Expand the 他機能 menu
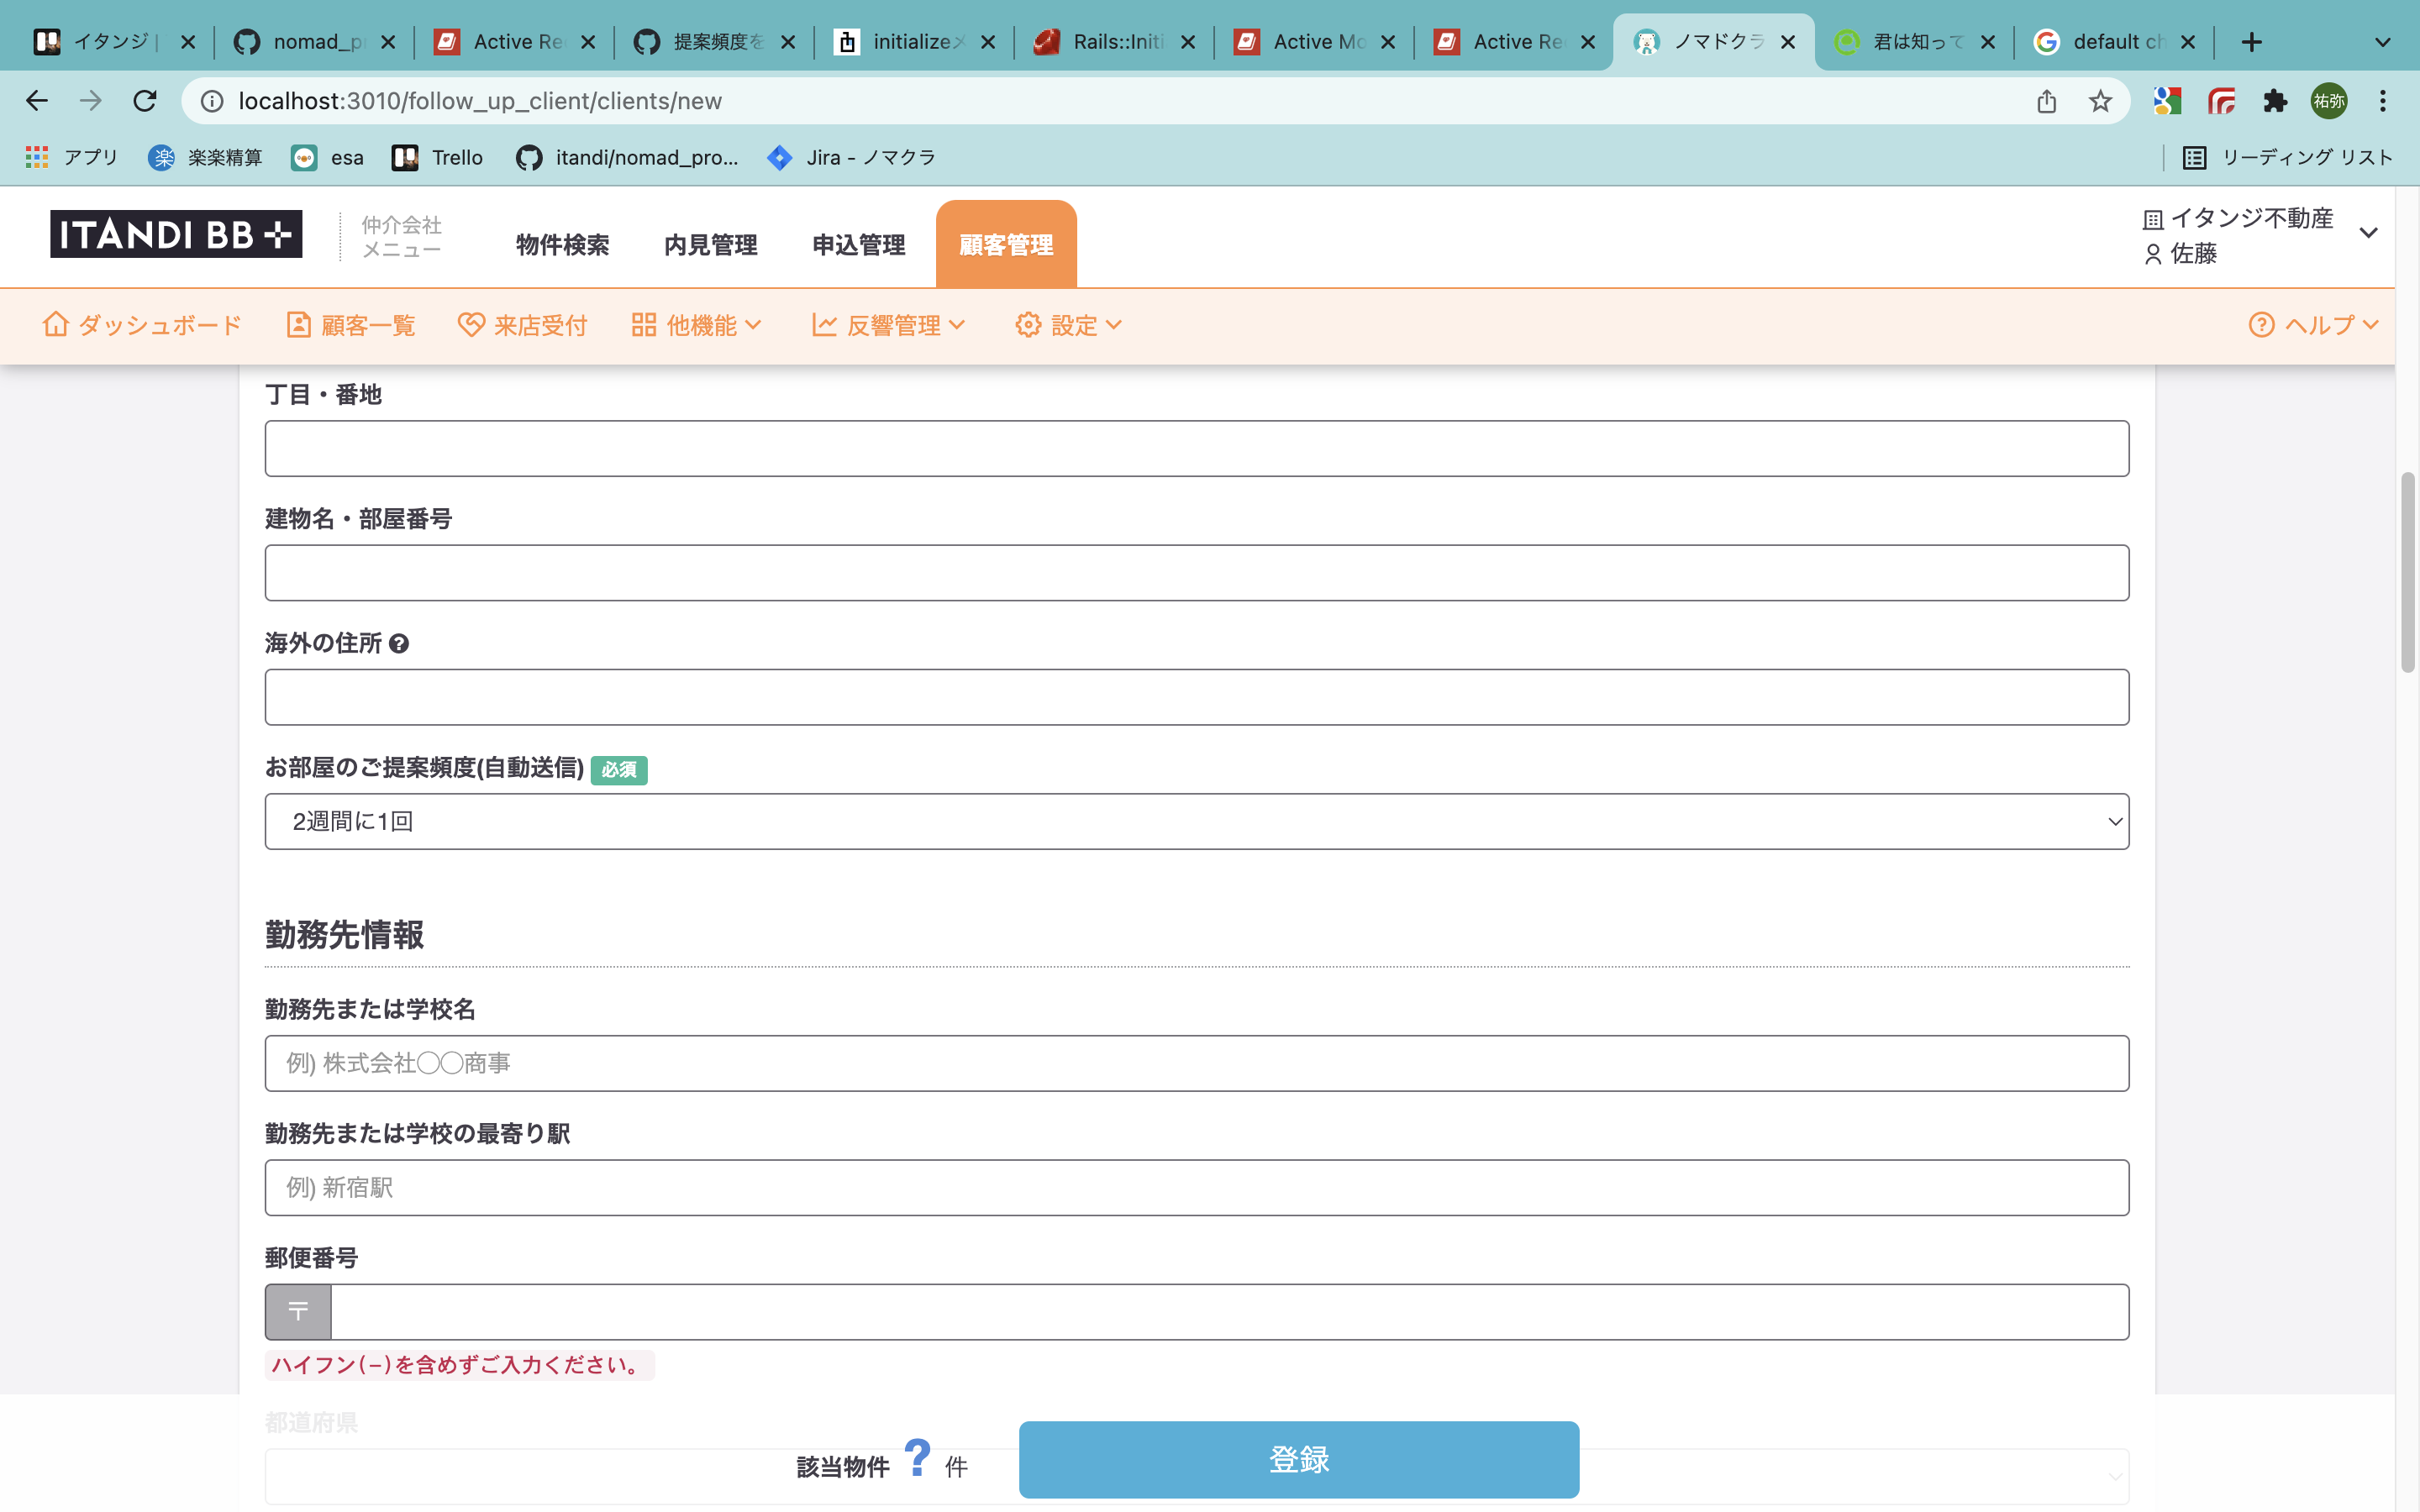 click(x=697, y=325)
